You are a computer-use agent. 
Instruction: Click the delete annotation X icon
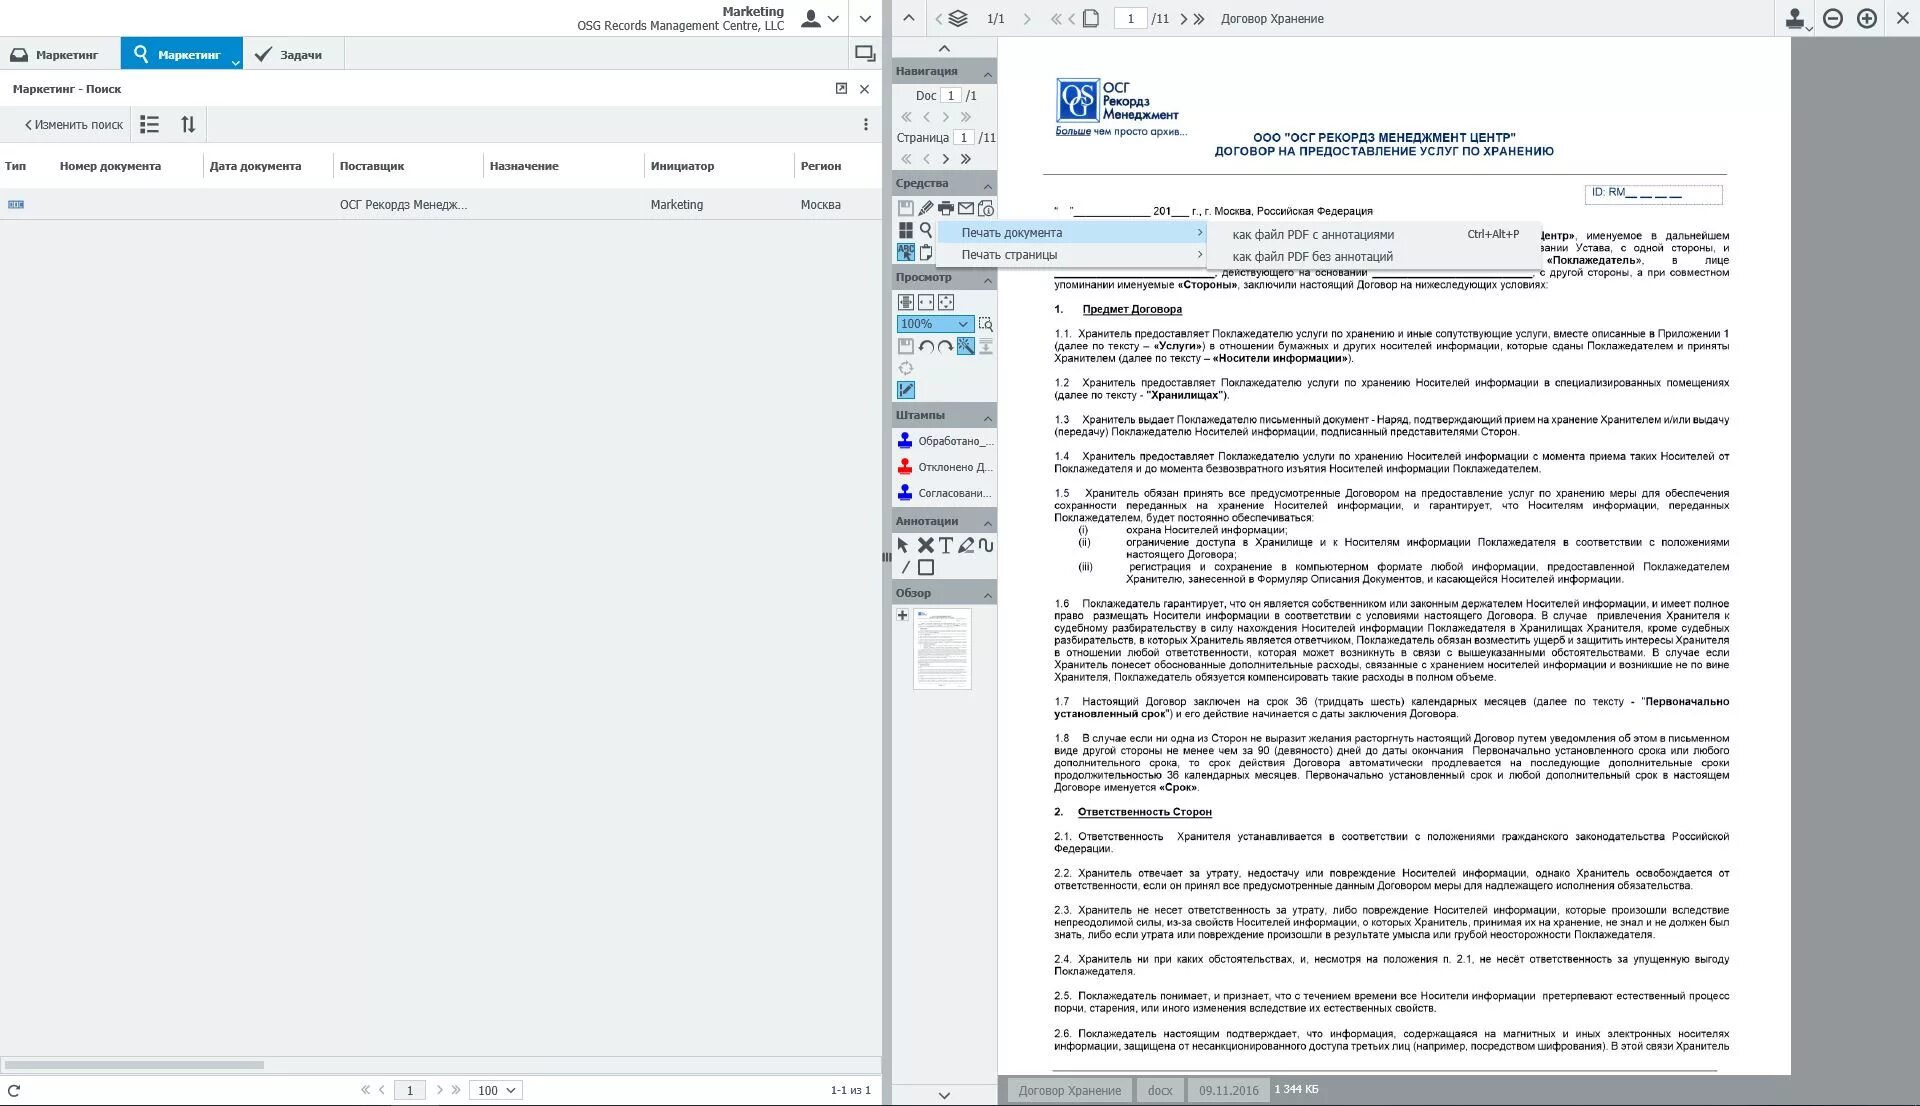(926, 545)
